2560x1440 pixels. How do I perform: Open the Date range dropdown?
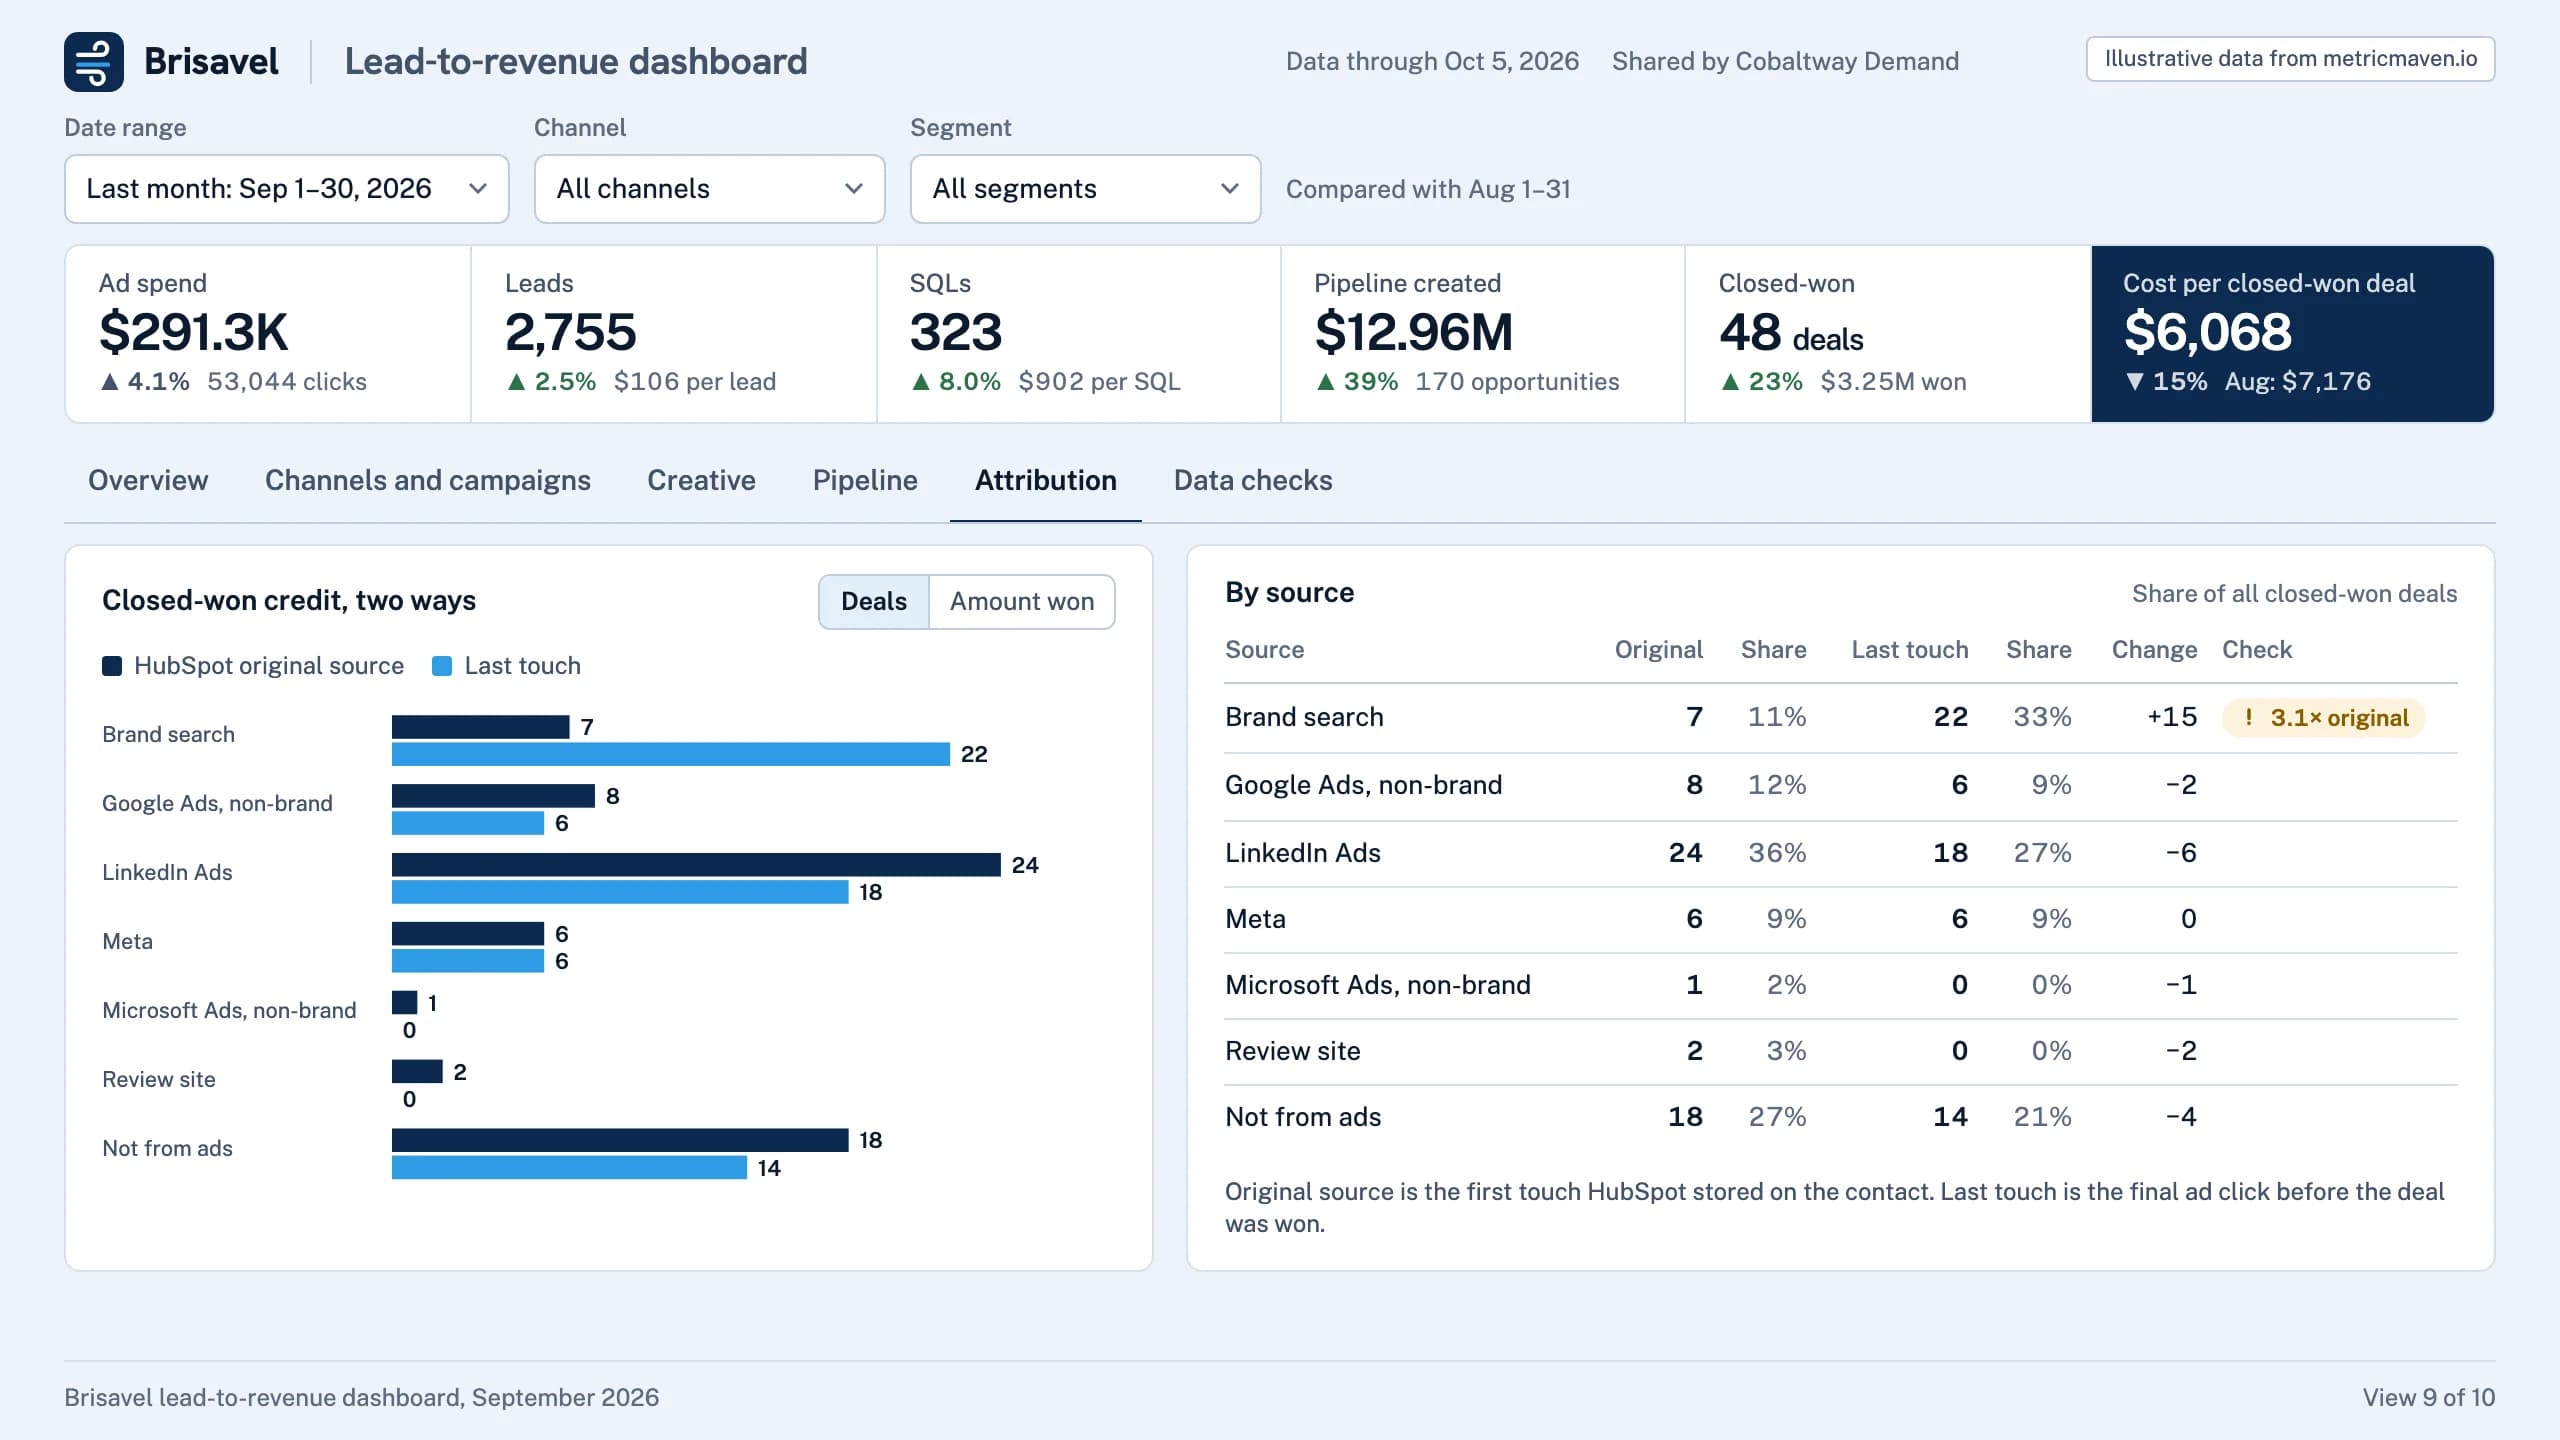[287, 189]
